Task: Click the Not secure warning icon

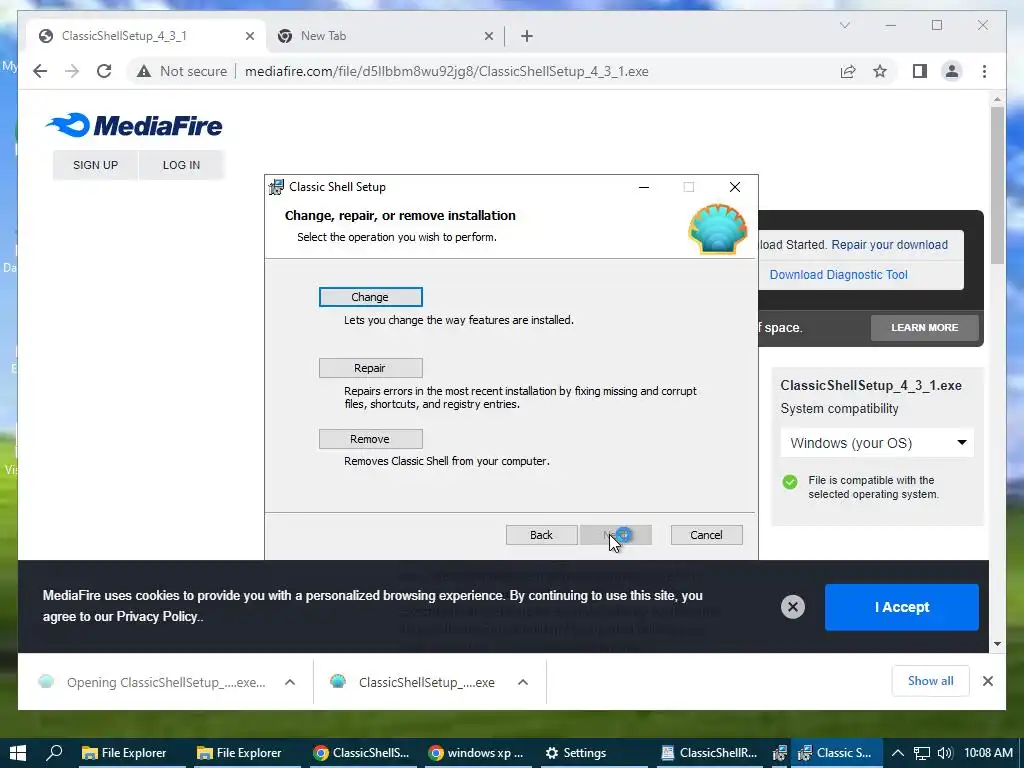Action: pos(144,71)
